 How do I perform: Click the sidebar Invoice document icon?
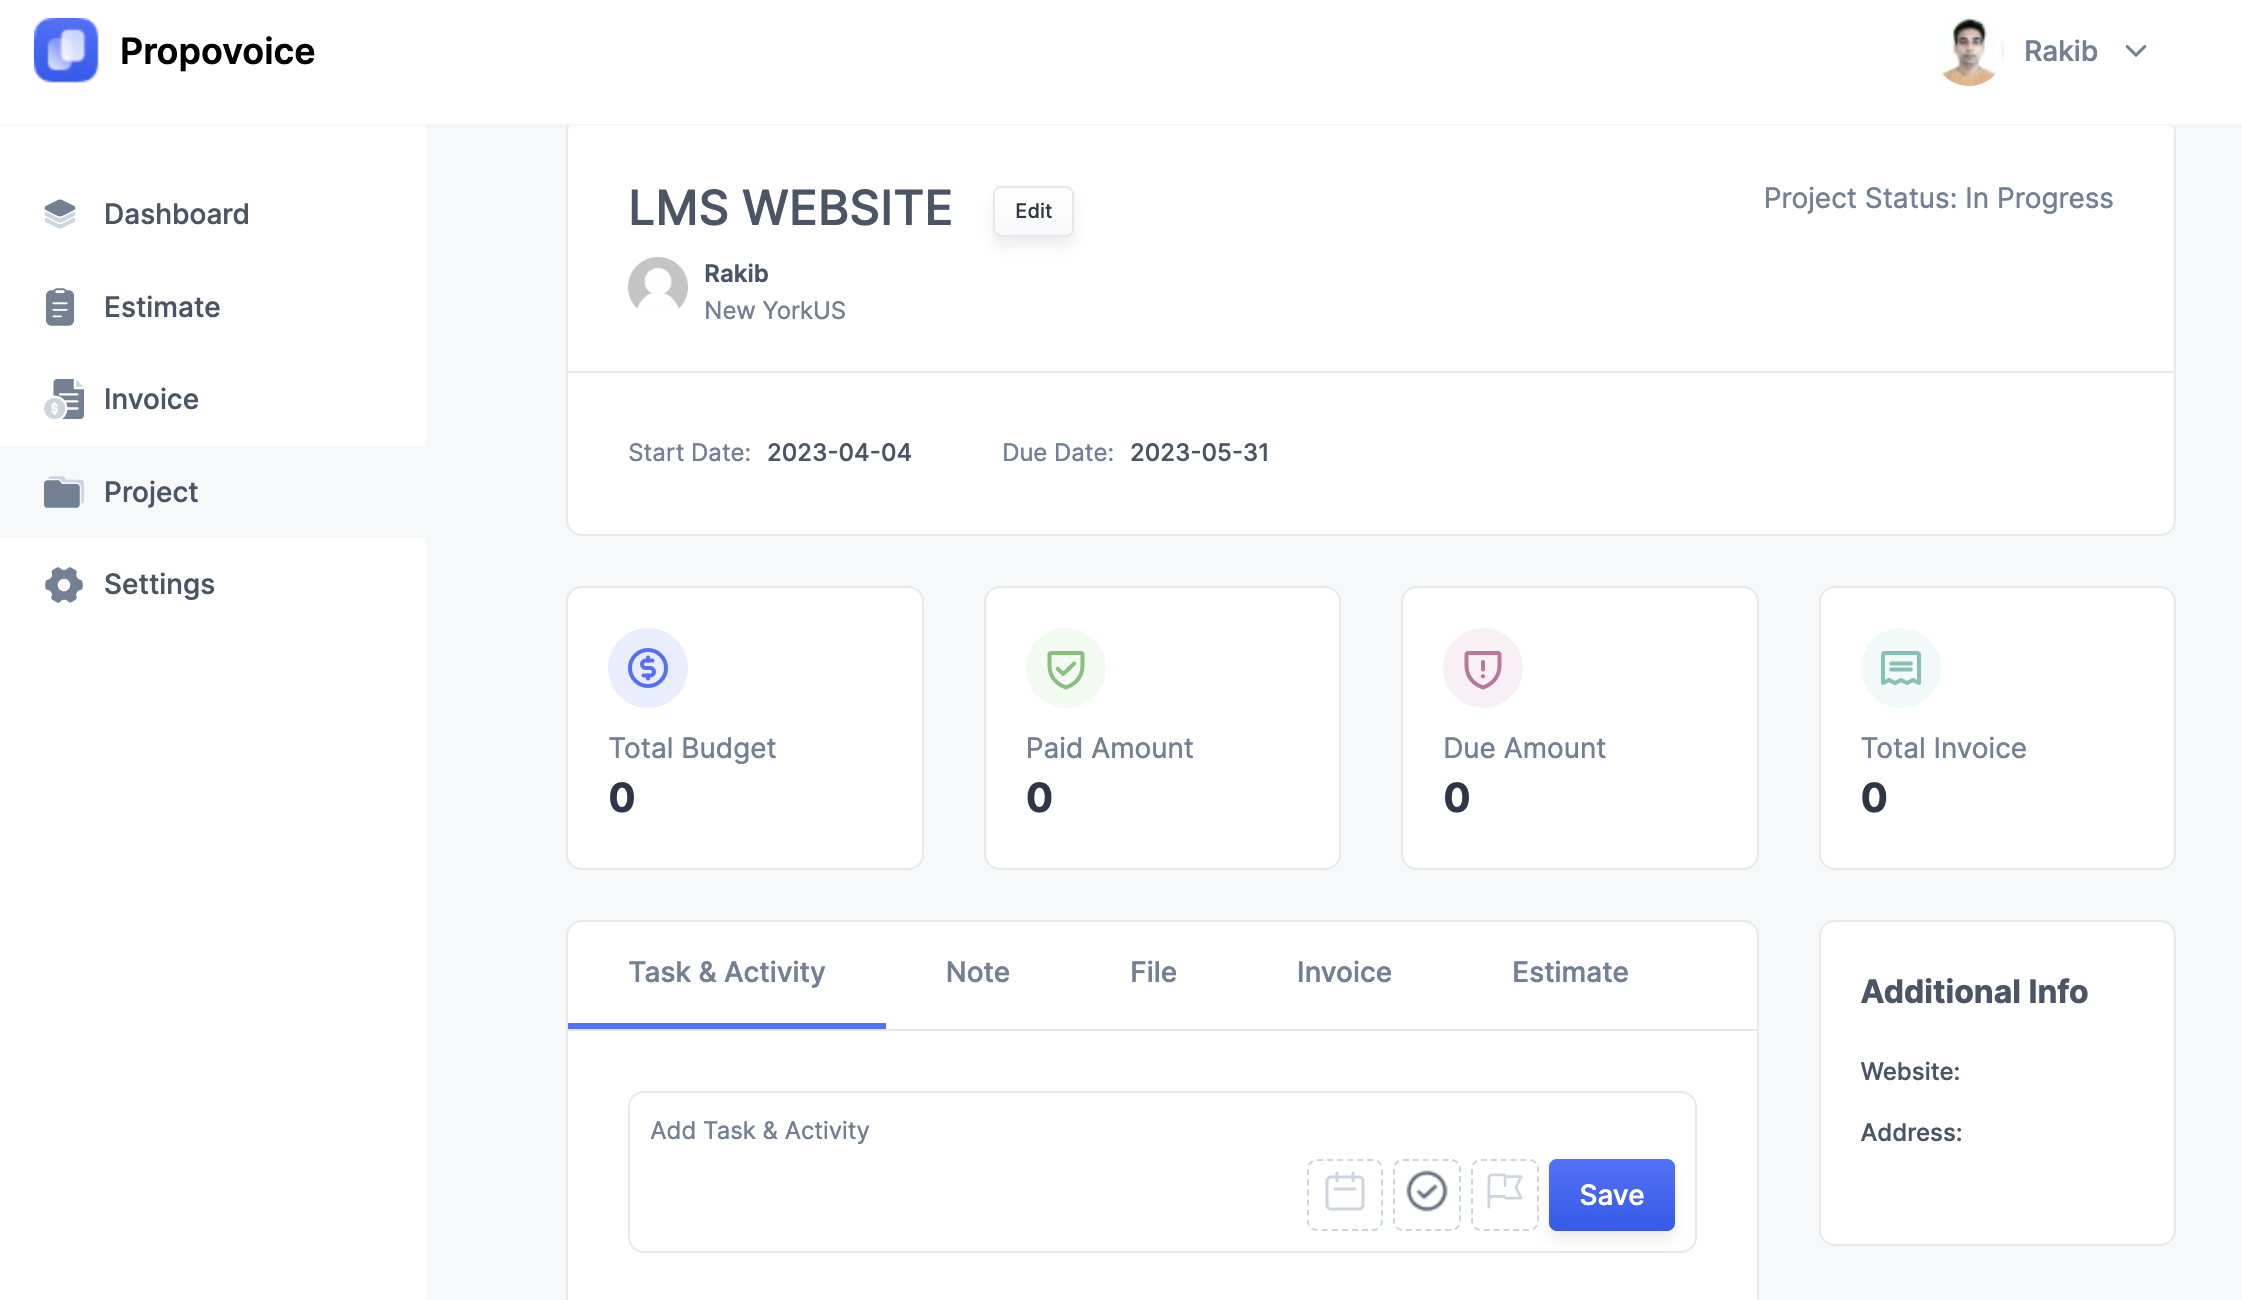point(63,399)
